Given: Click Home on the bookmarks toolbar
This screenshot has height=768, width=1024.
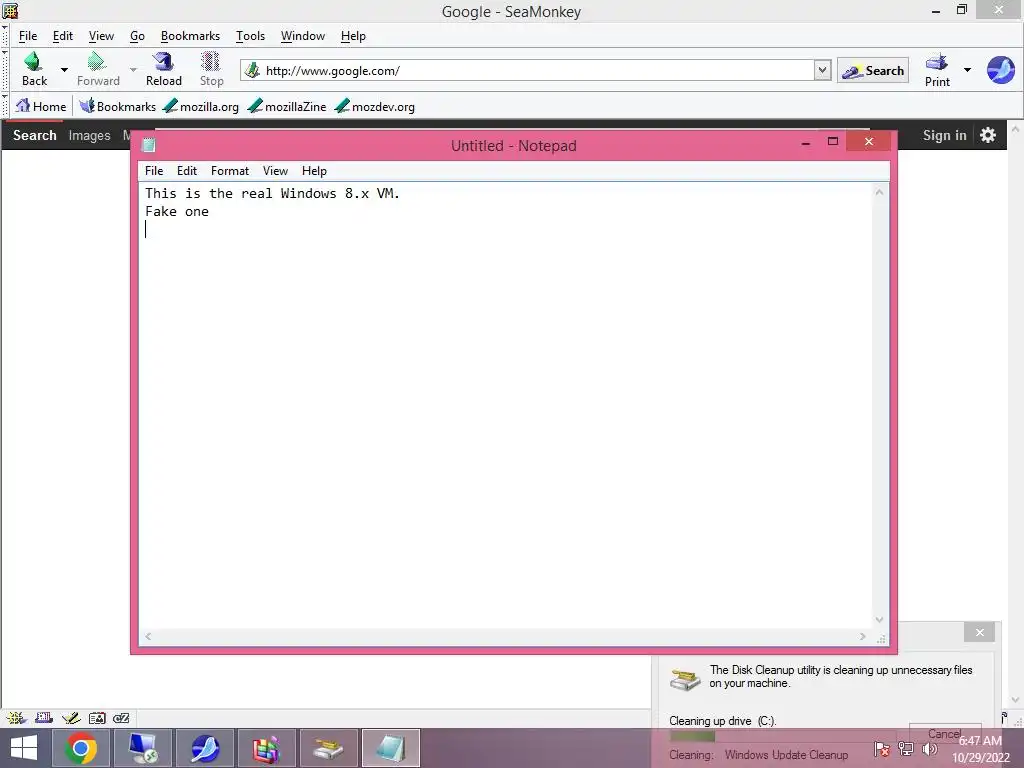Looking at the screenshot, I should click(x=40, y=106).
